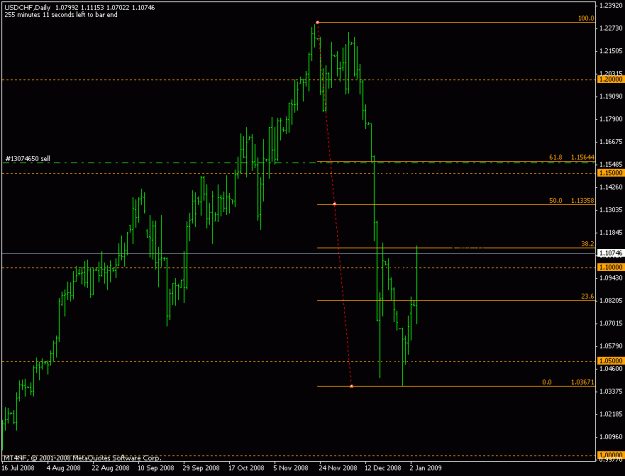Click the 1.04600 price scale value
The image size is (625, 476).
pyautogui.click(x=611, y=369)
